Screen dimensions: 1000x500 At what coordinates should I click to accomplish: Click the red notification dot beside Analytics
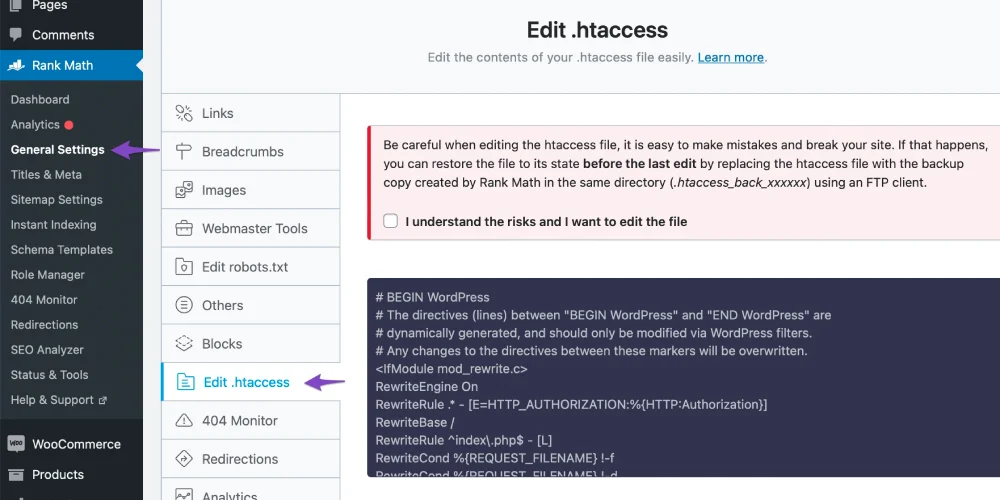(69, 125)
